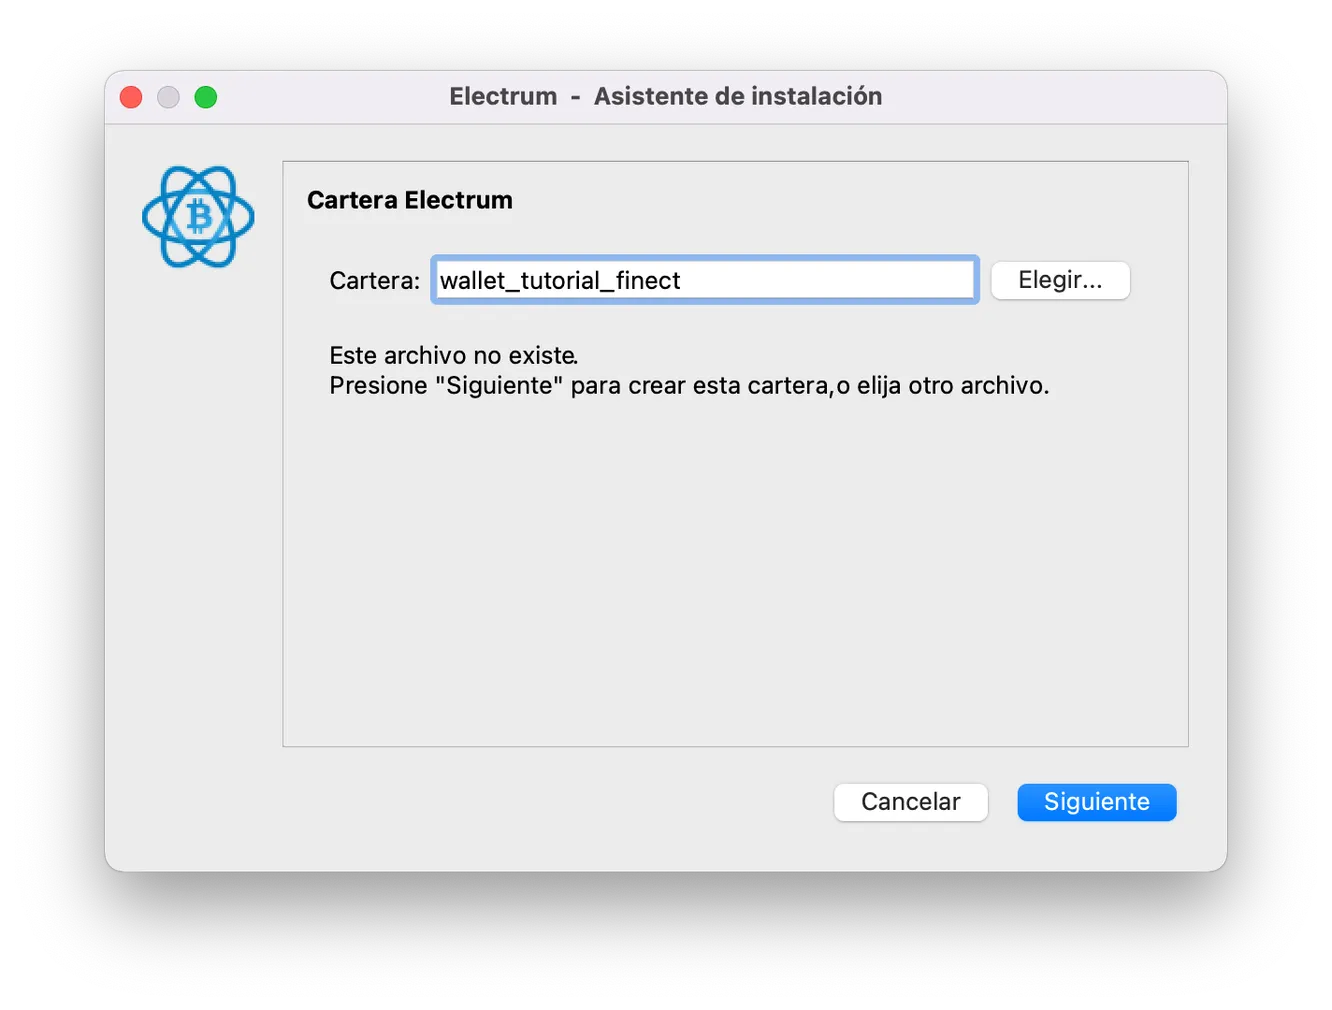Click the "Este archivo no existe" message

[x=453, y=356]
